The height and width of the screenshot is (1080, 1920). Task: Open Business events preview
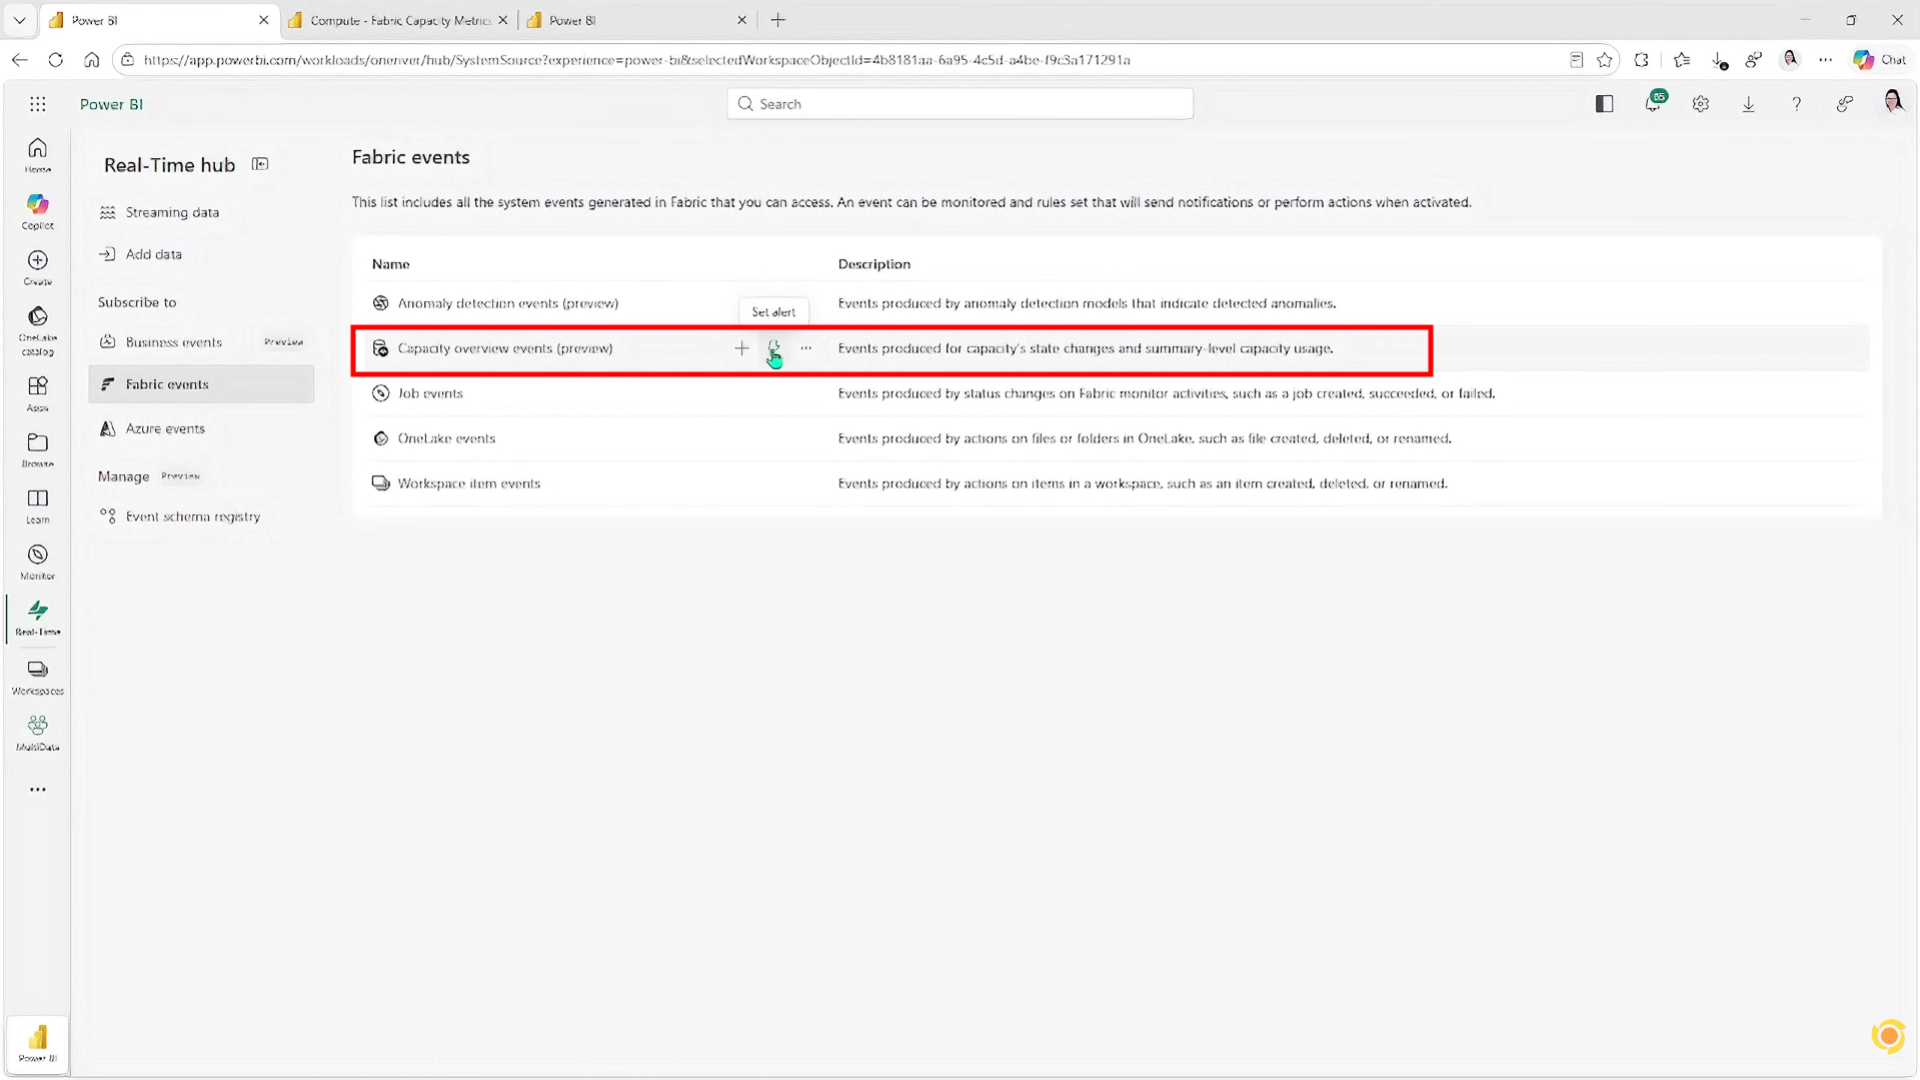point(201,342)
